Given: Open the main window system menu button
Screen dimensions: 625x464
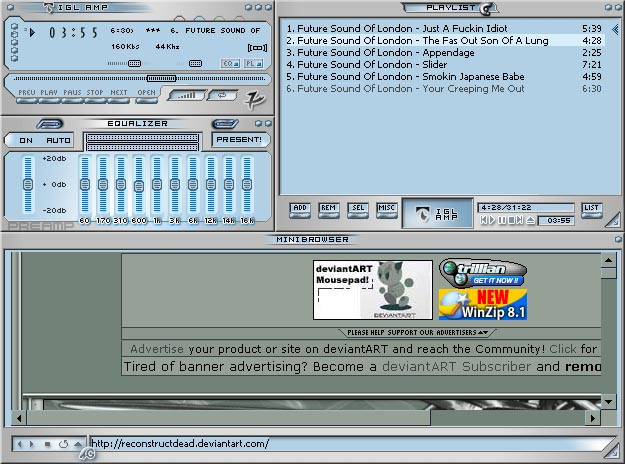Looking at the screenshot, I should pyautogui.click(x=10, y=7).
